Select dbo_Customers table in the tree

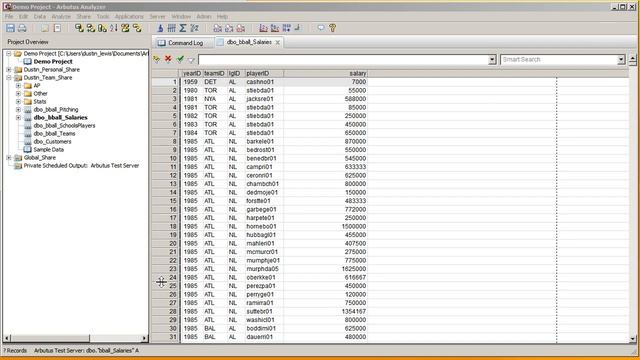[52, 142]
